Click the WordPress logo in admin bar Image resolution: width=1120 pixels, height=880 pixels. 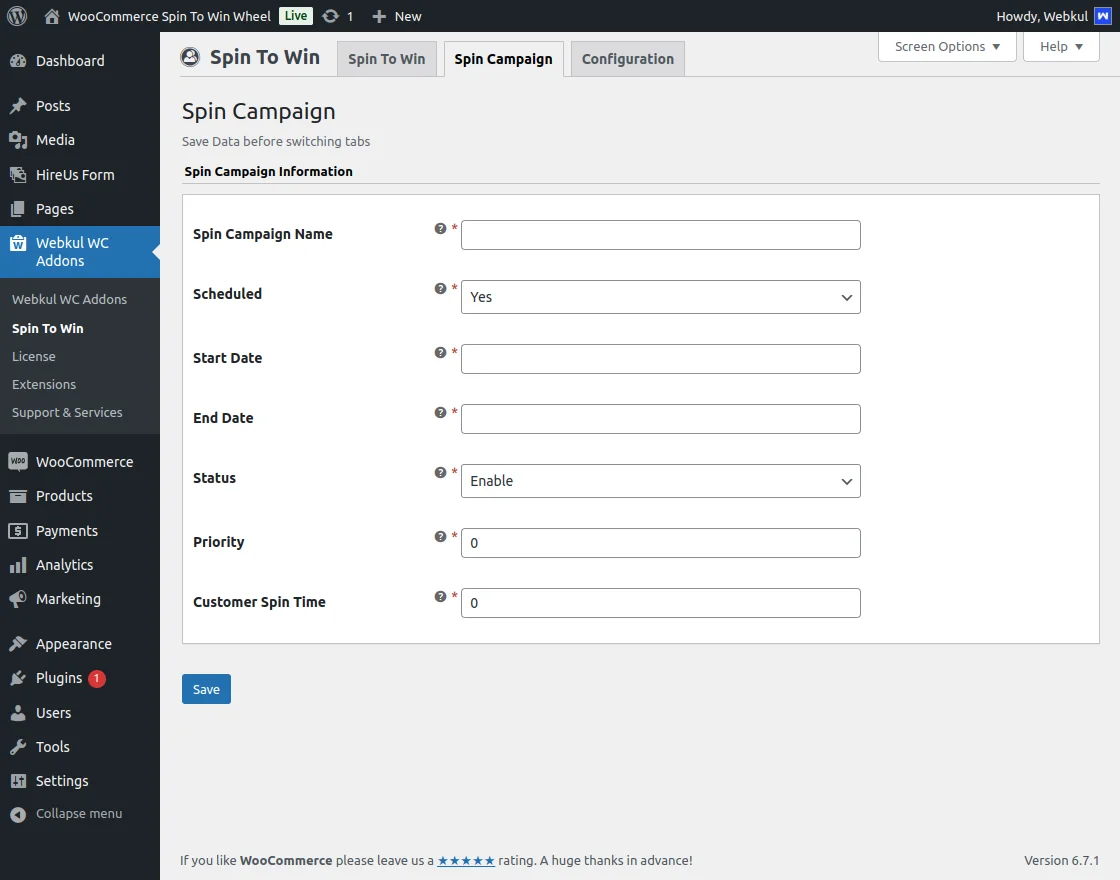[x=16, y=16]
